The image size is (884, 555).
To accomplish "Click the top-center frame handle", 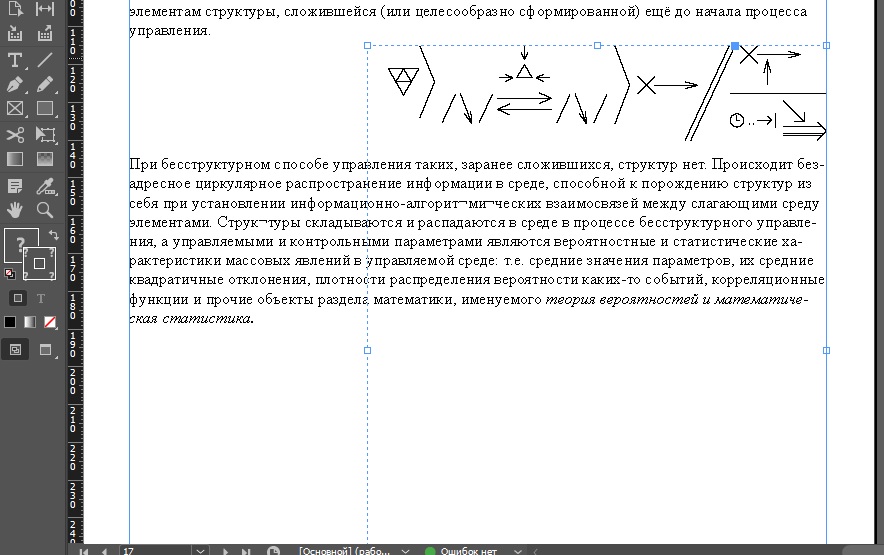I will (598, 46).
